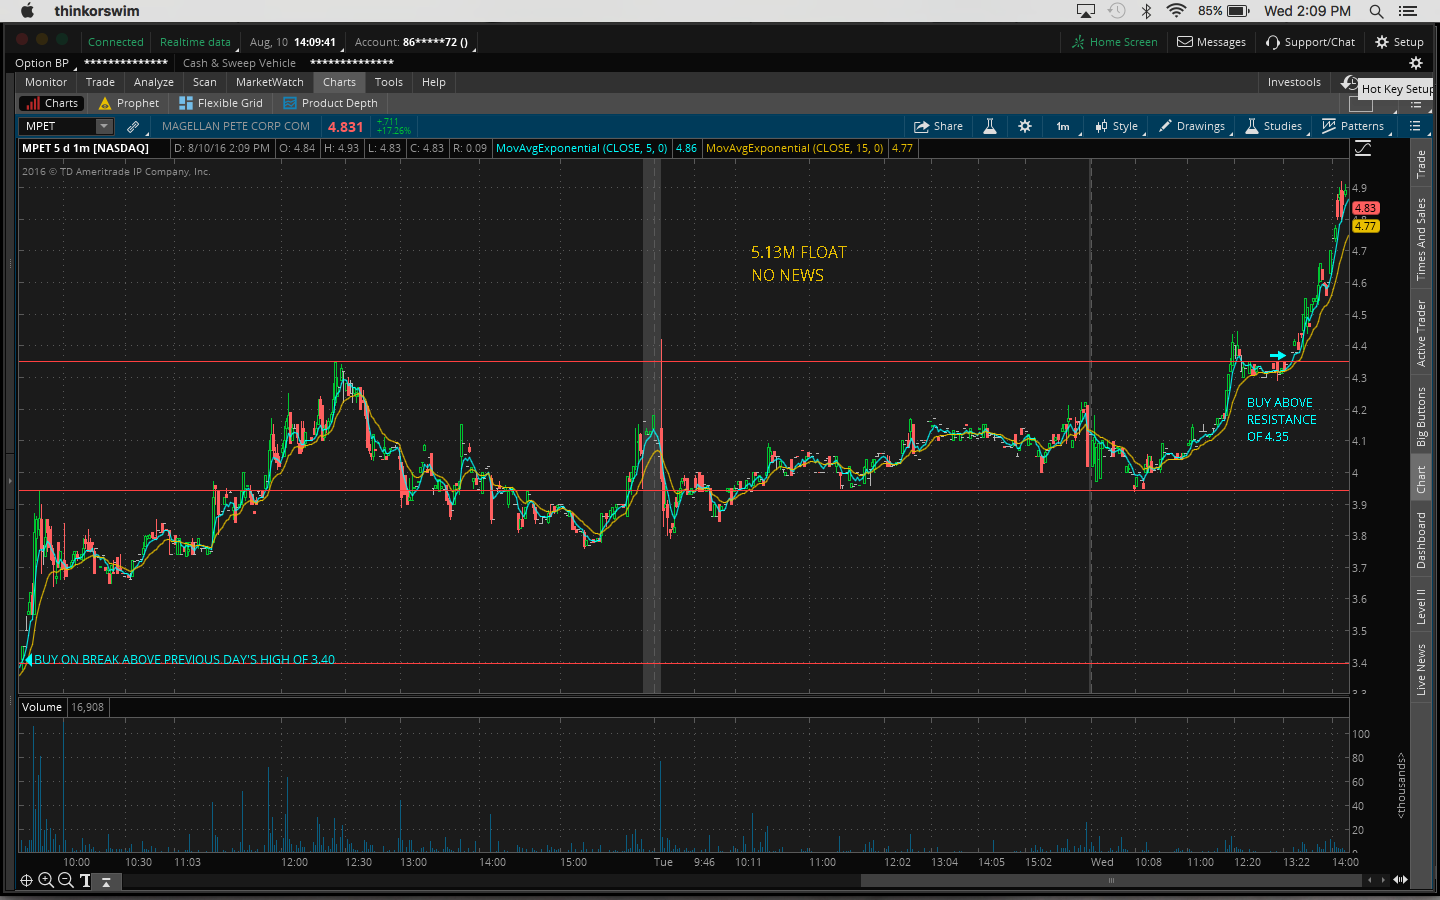Switch to the Analyze tab
The image size is (1440, 900).
[154, 82]
